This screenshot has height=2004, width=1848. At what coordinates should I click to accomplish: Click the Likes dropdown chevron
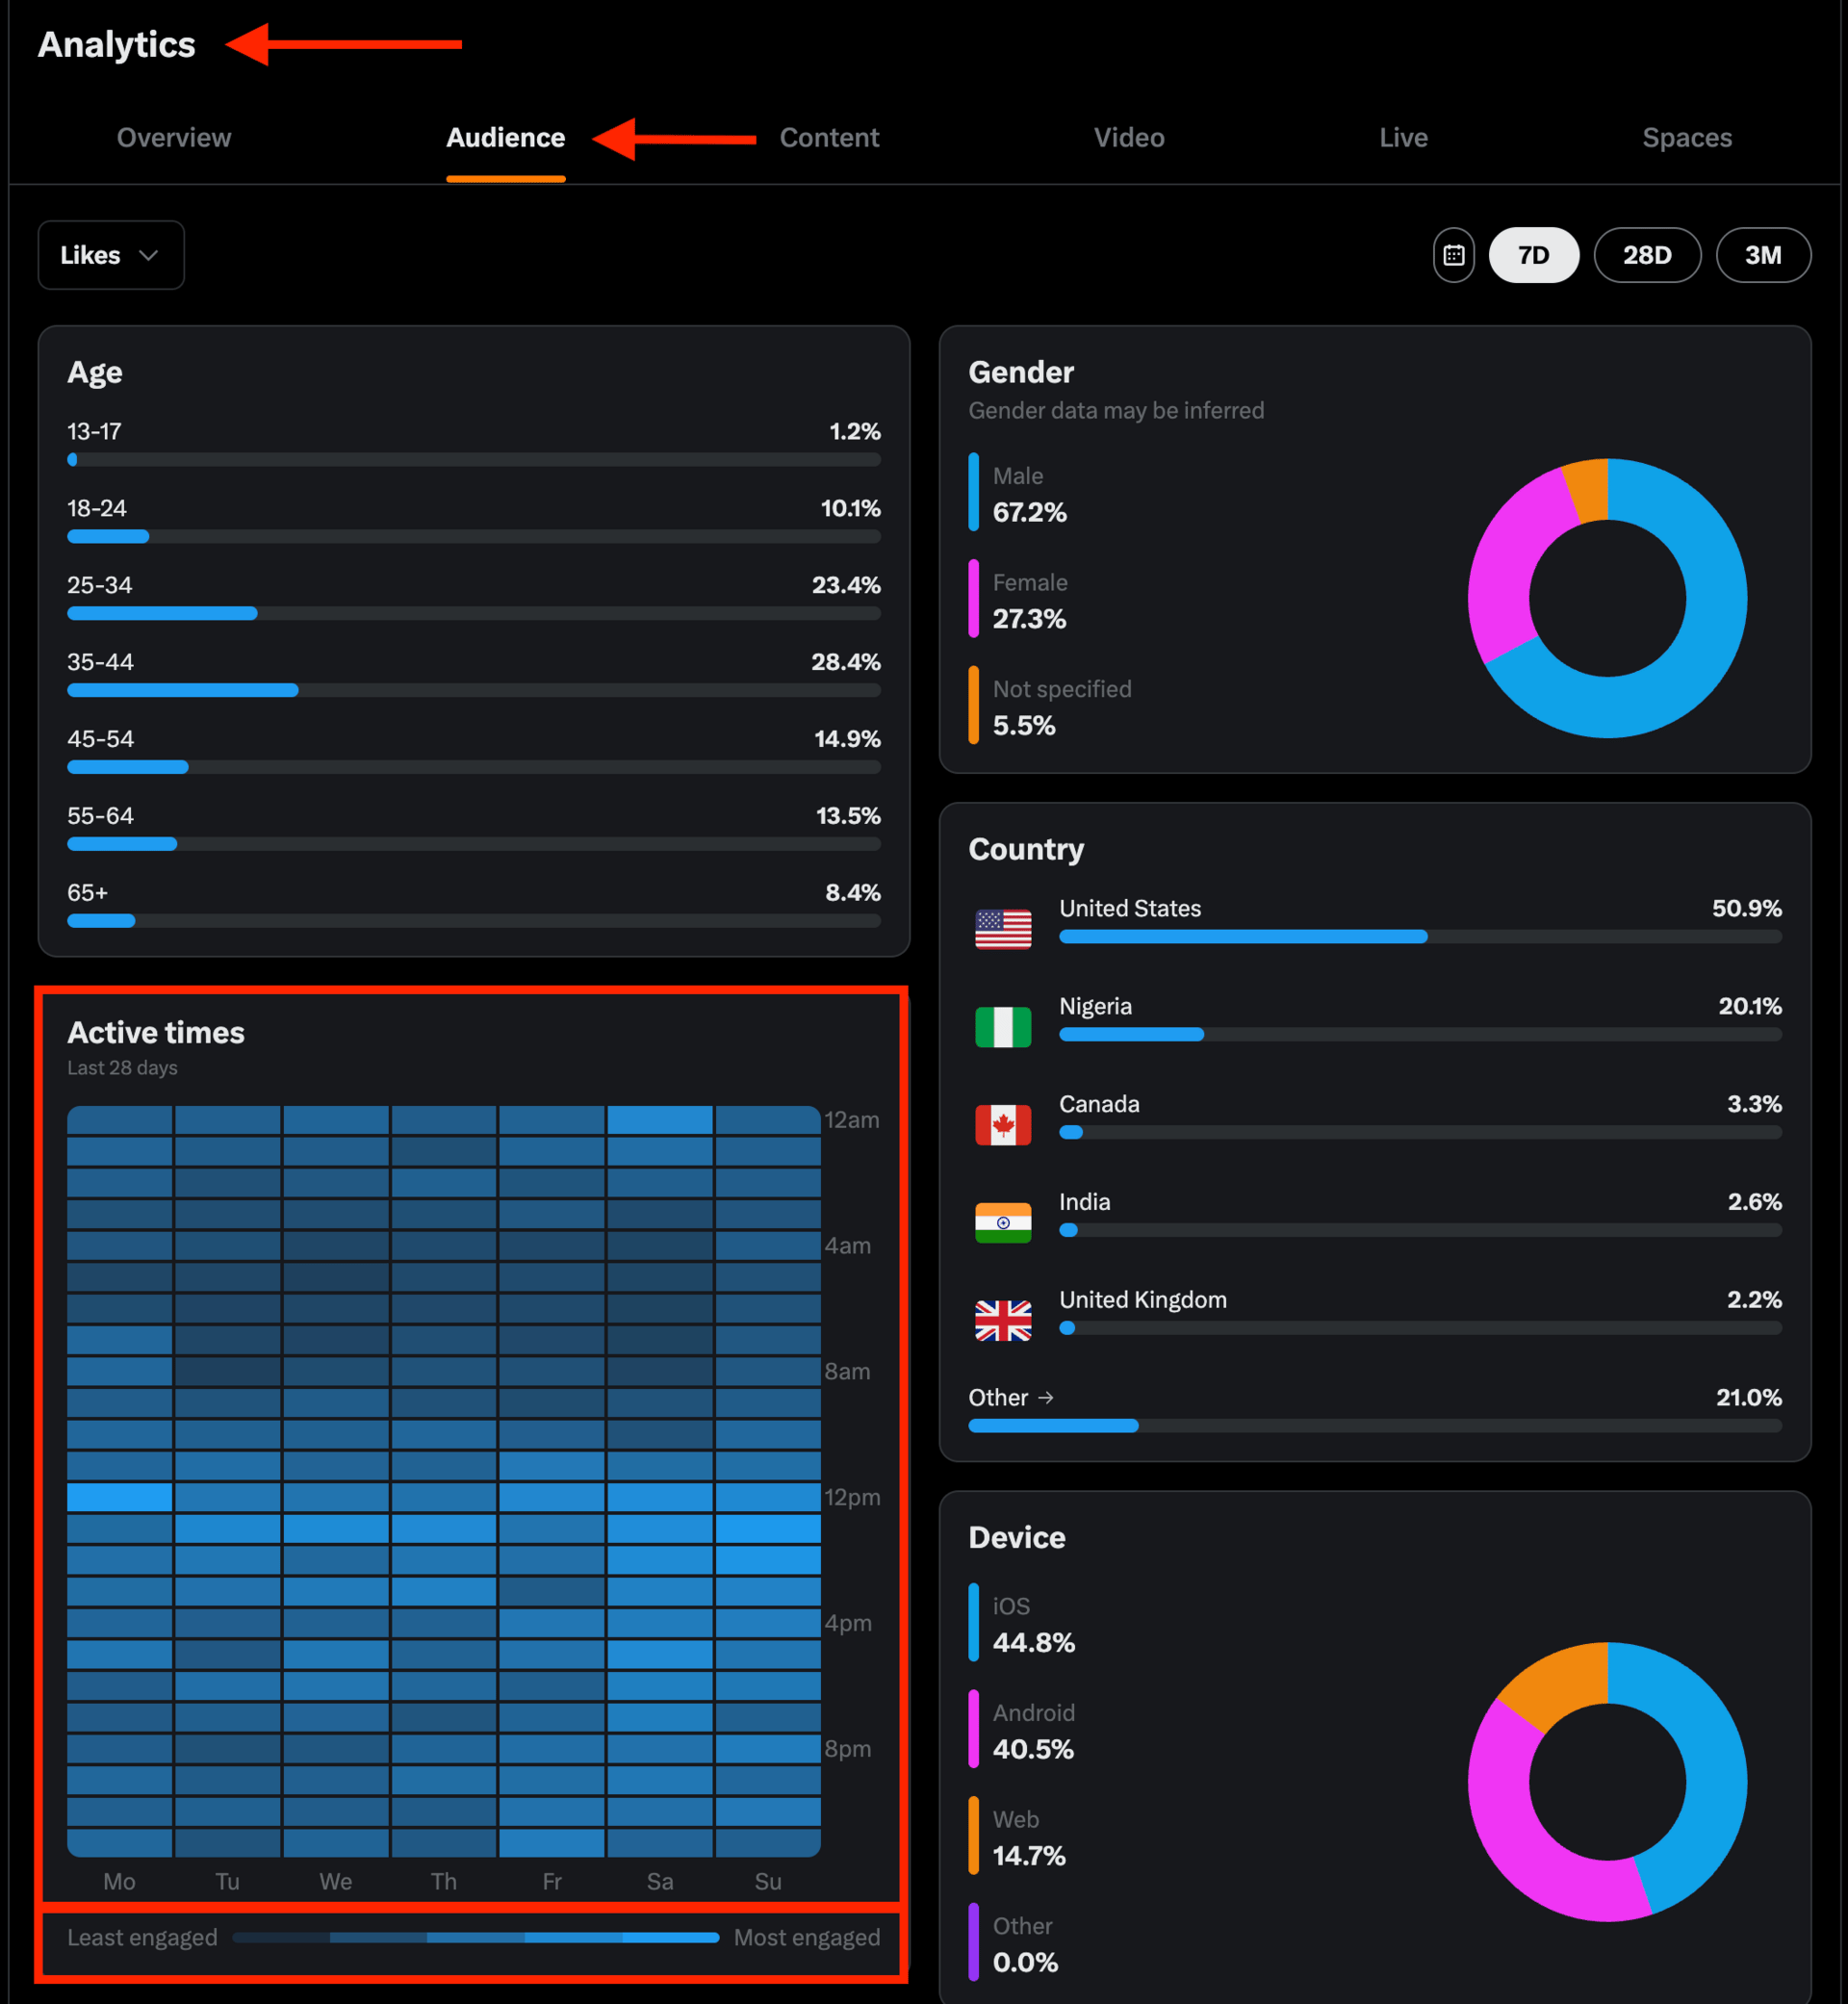(149, 256)
